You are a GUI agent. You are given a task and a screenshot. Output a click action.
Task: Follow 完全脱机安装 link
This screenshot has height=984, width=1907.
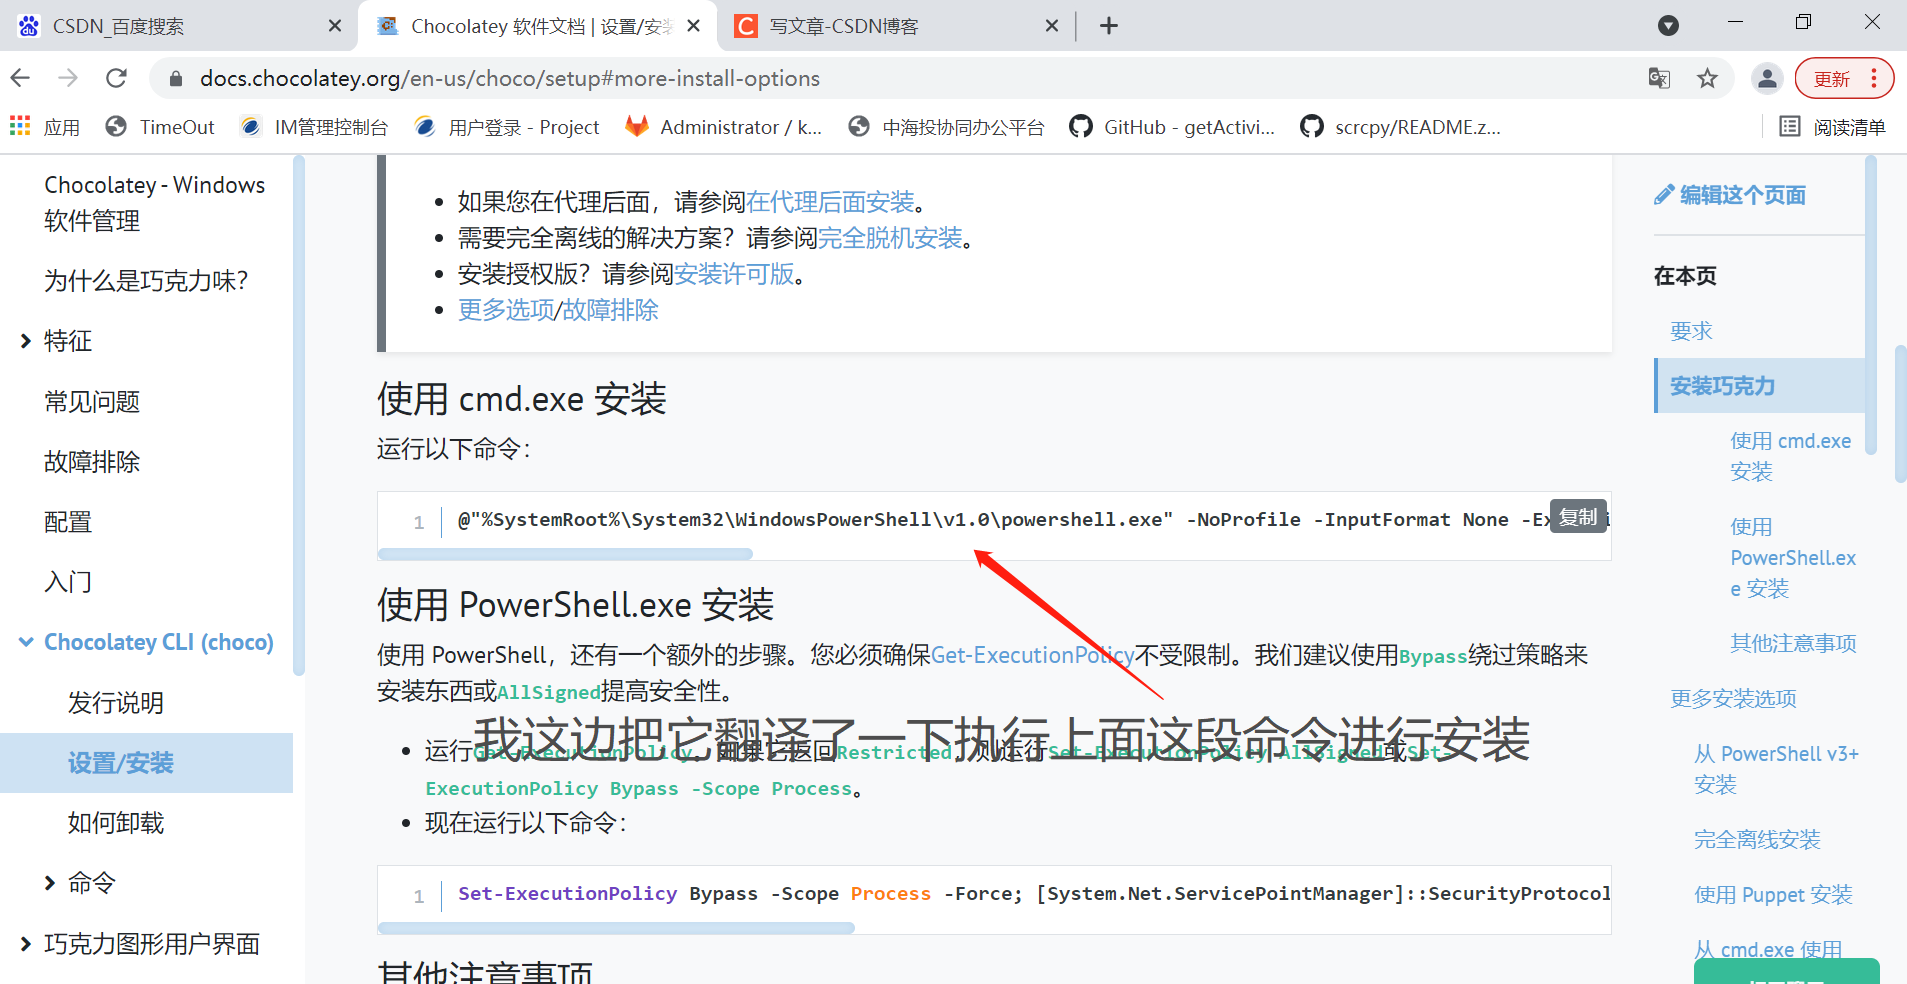tap(890, 238)
